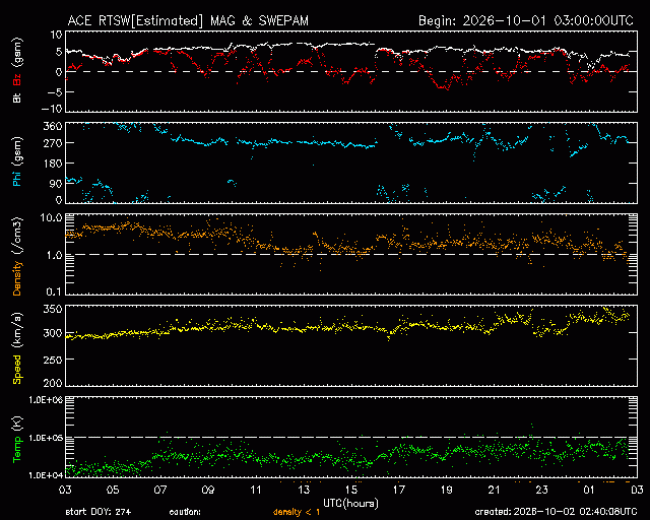
Task: Click the green 'Temp (K)' axis label
Action: 17,440
